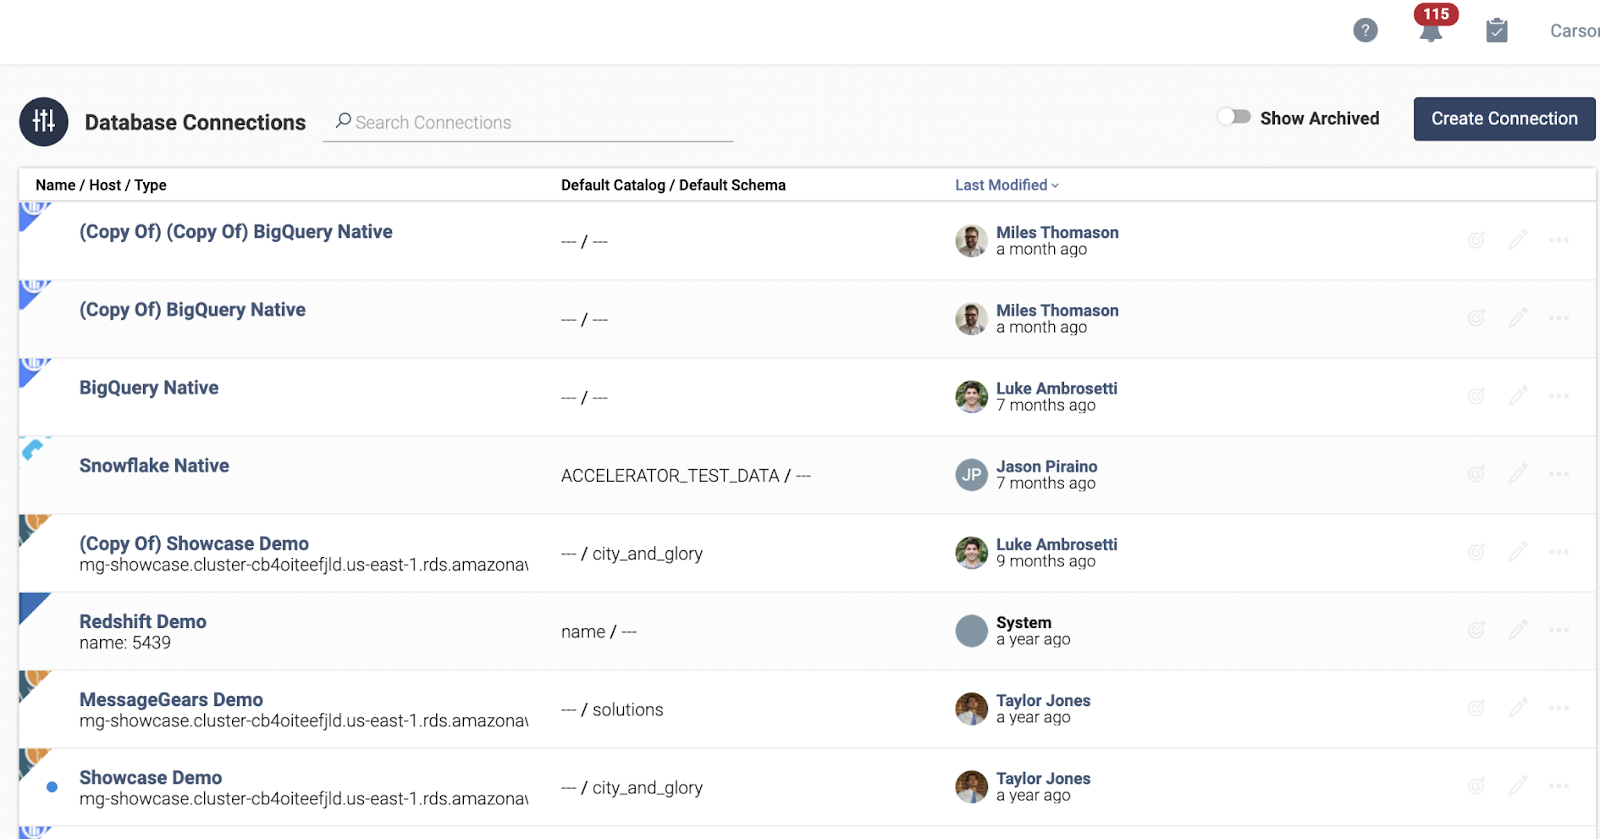Click the Name / Host / Type column header
This screenshot has height=839, width=1600.
pyautogui.click(x=101, y=185)
